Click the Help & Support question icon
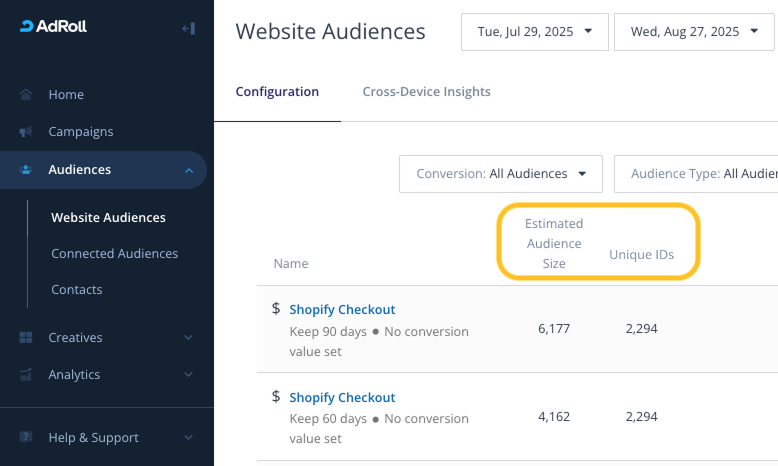Screen dimensions: 778x466 tap(26, 438)
